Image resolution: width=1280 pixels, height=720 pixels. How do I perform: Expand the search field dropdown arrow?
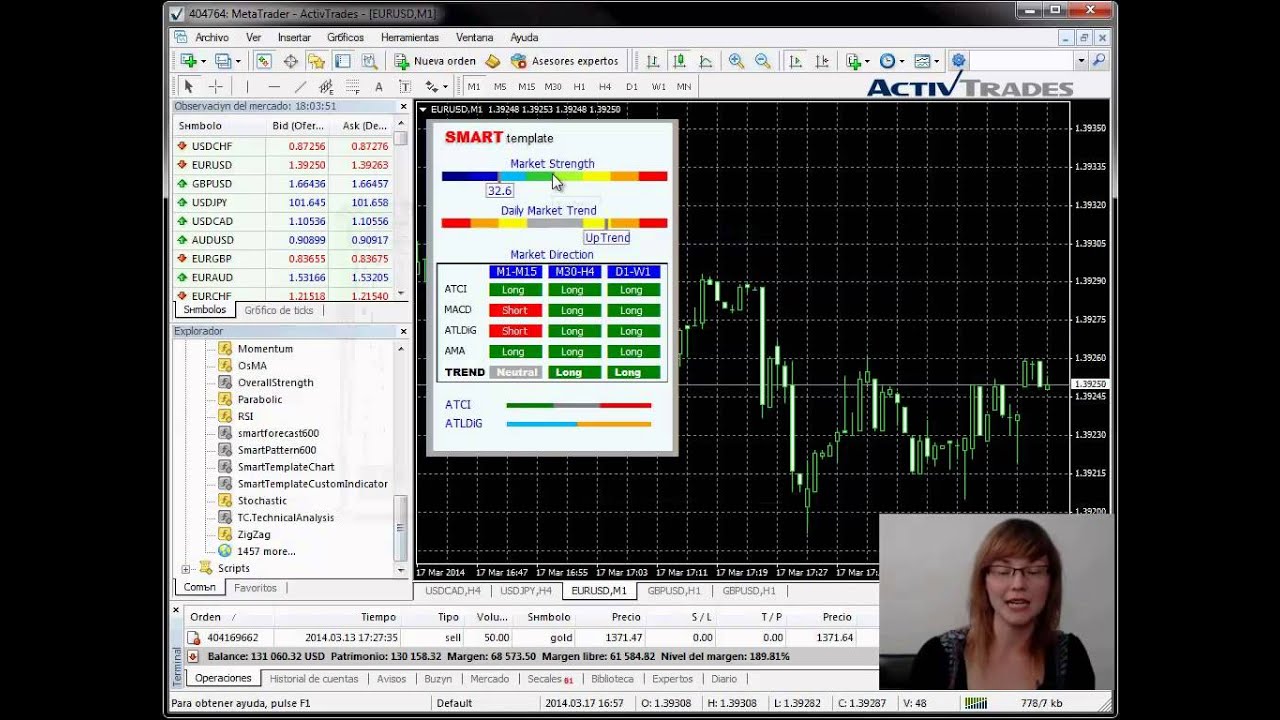[1081, 61]
